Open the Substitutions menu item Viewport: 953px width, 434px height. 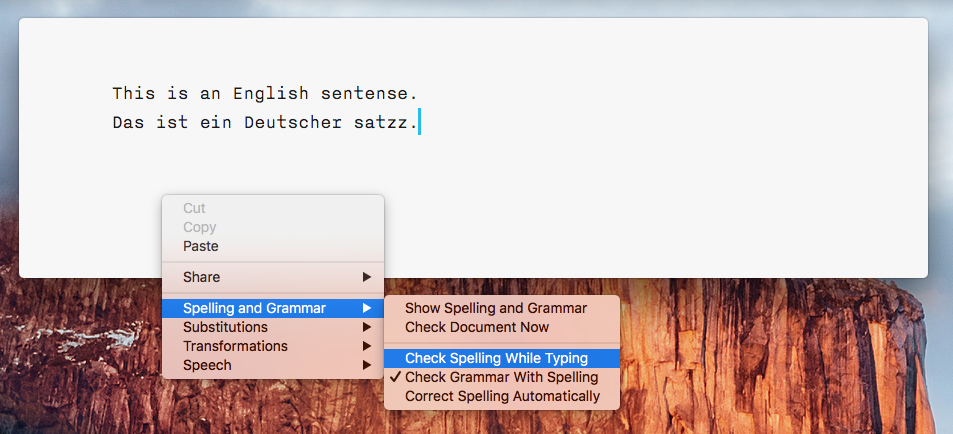273,327
